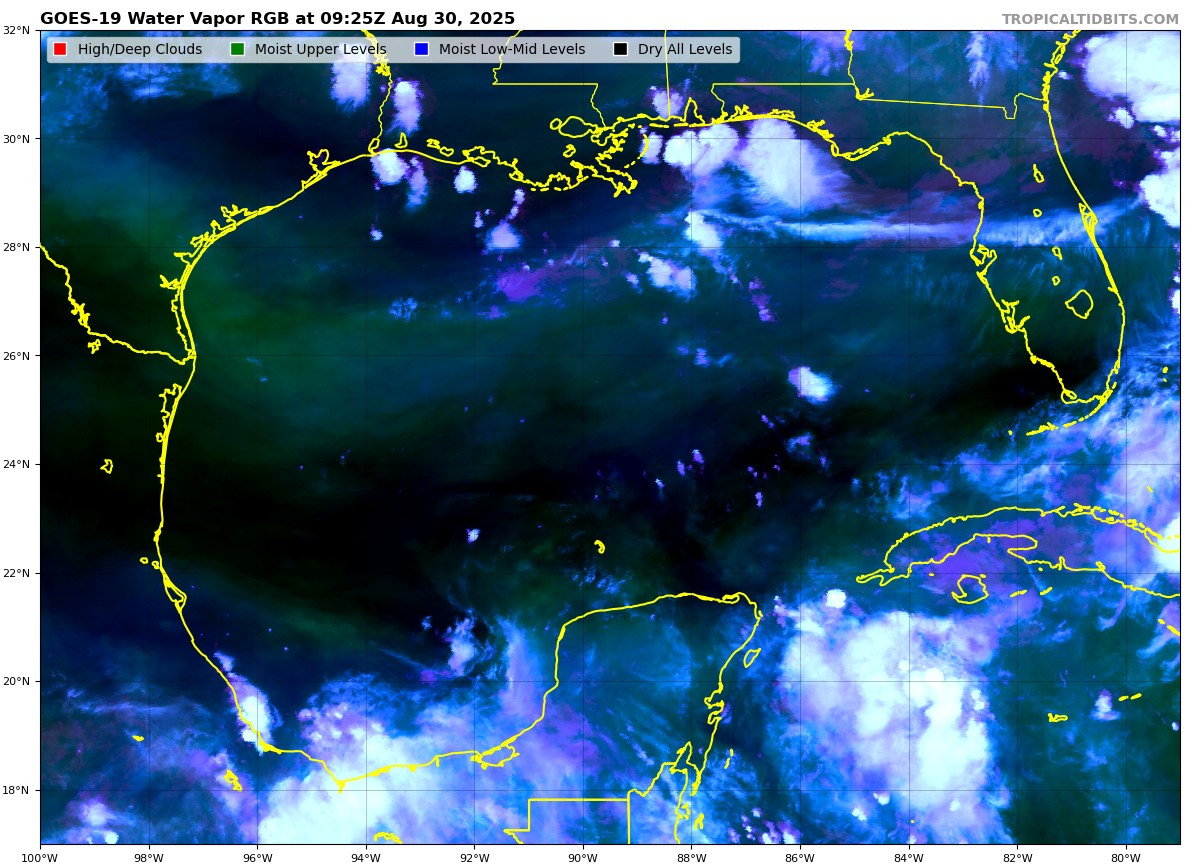Click the 94°W longitude label

pyautogui.click(x=366, y=857)
